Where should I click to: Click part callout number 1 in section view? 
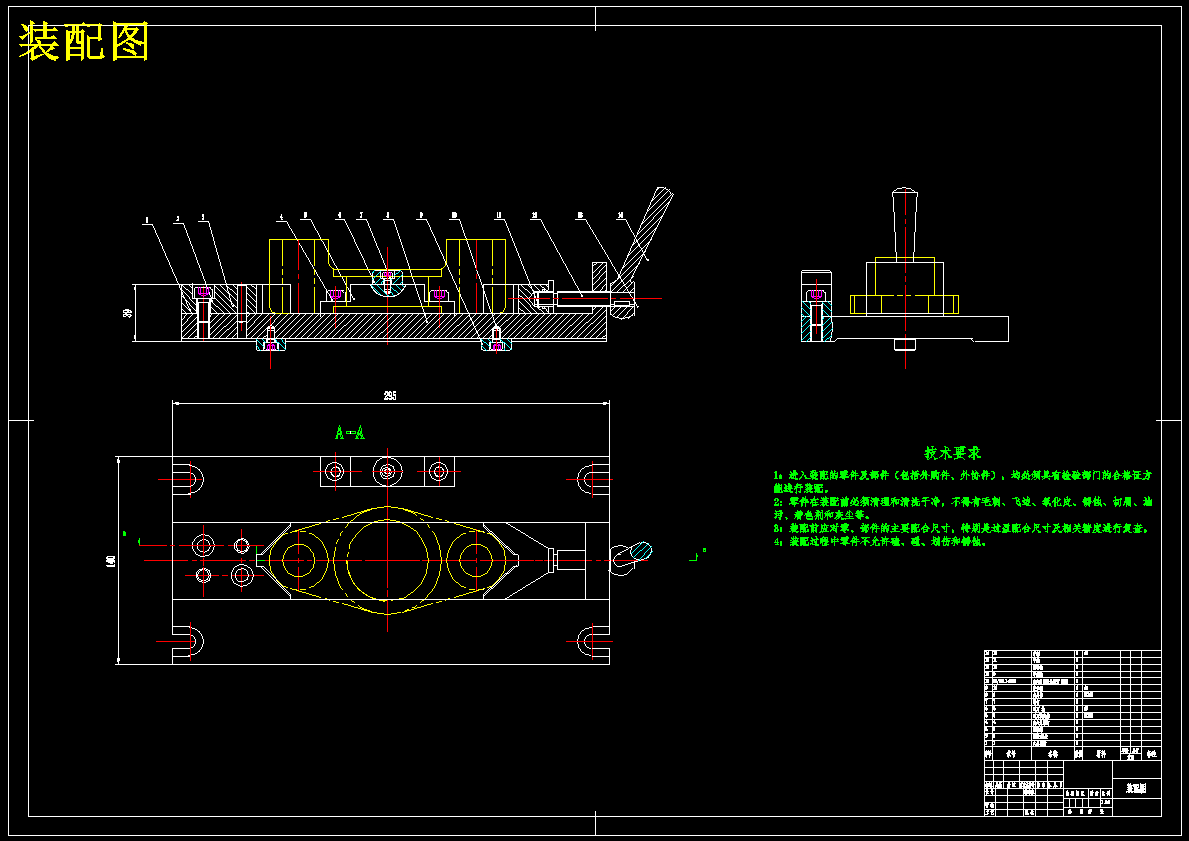click(147, 221)
